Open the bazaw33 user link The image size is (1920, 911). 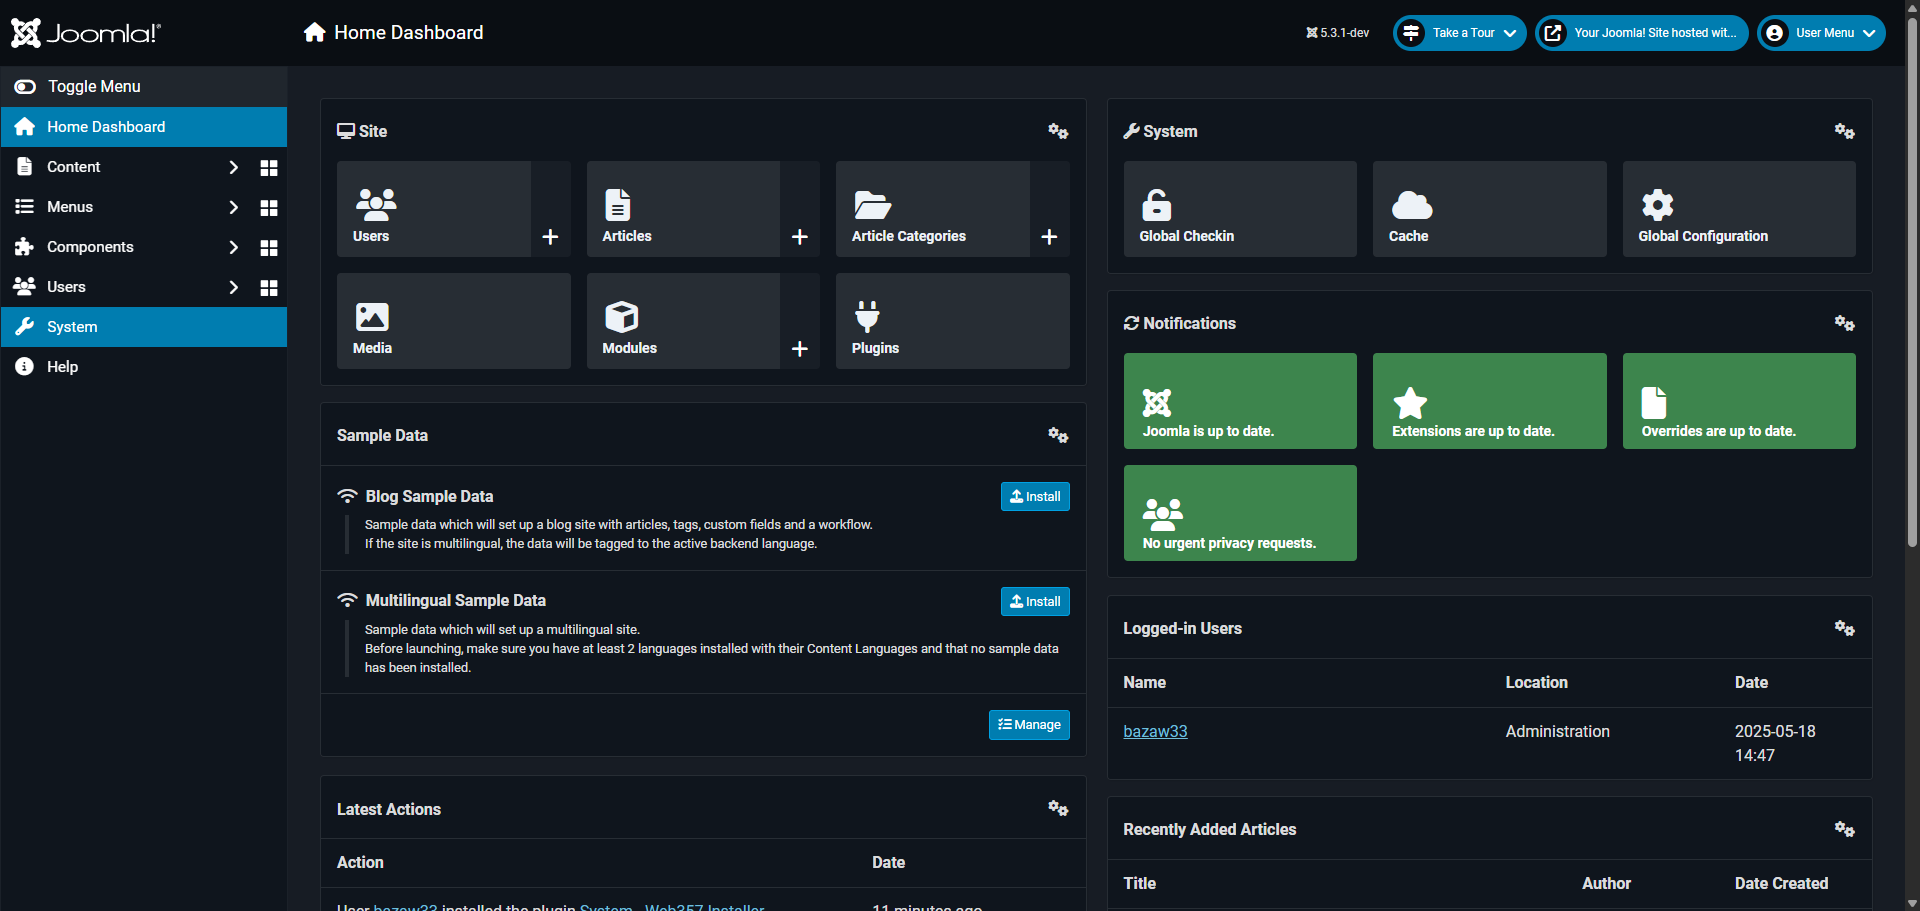1155,731
